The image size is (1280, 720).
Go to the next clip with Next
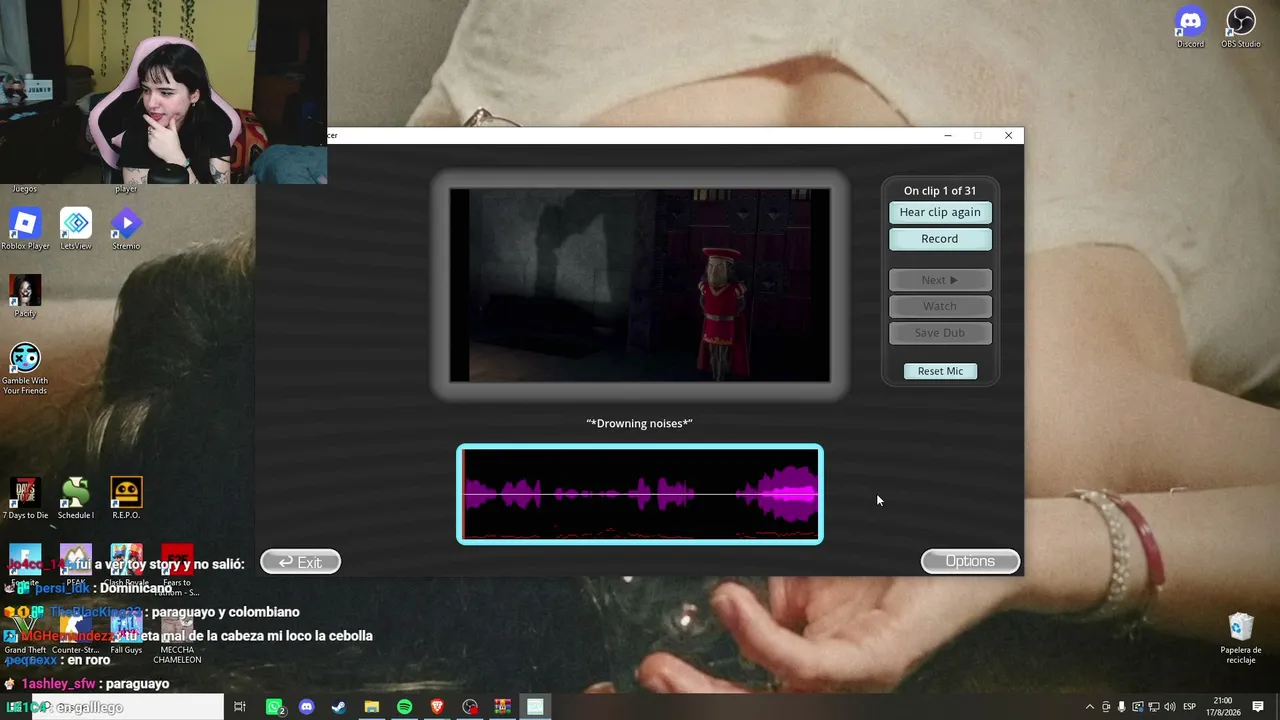coord(940,280)
